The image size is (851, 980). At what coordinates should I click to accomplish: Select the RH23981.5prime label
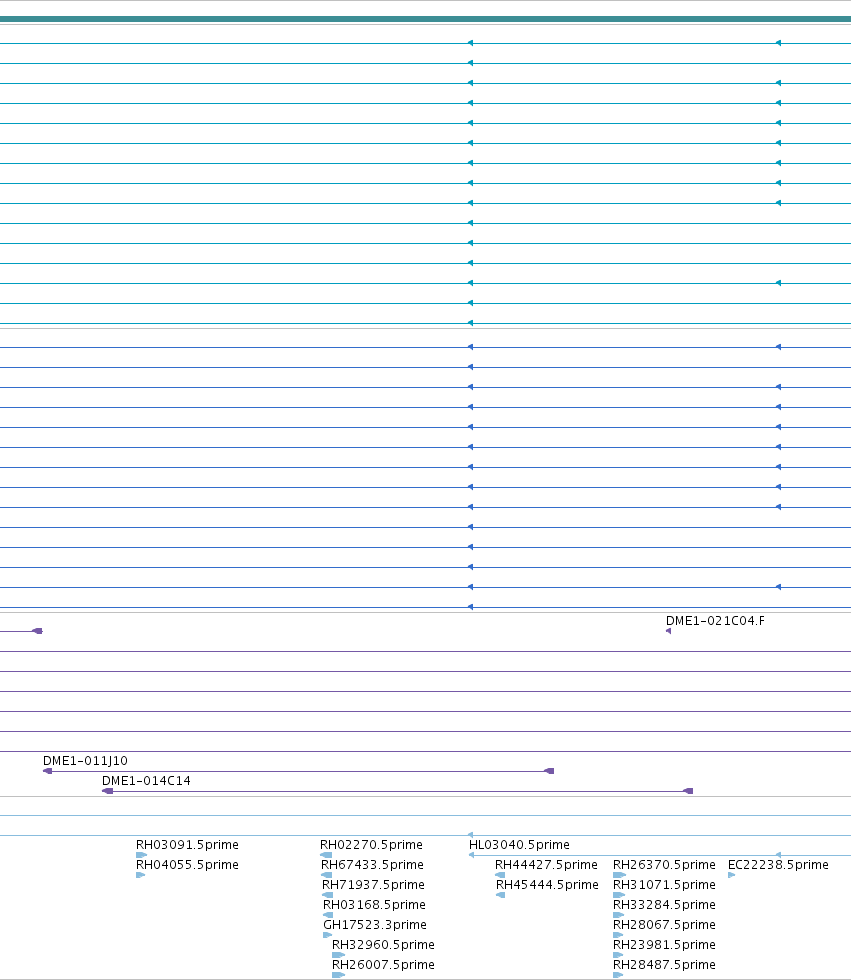point(664,944)
